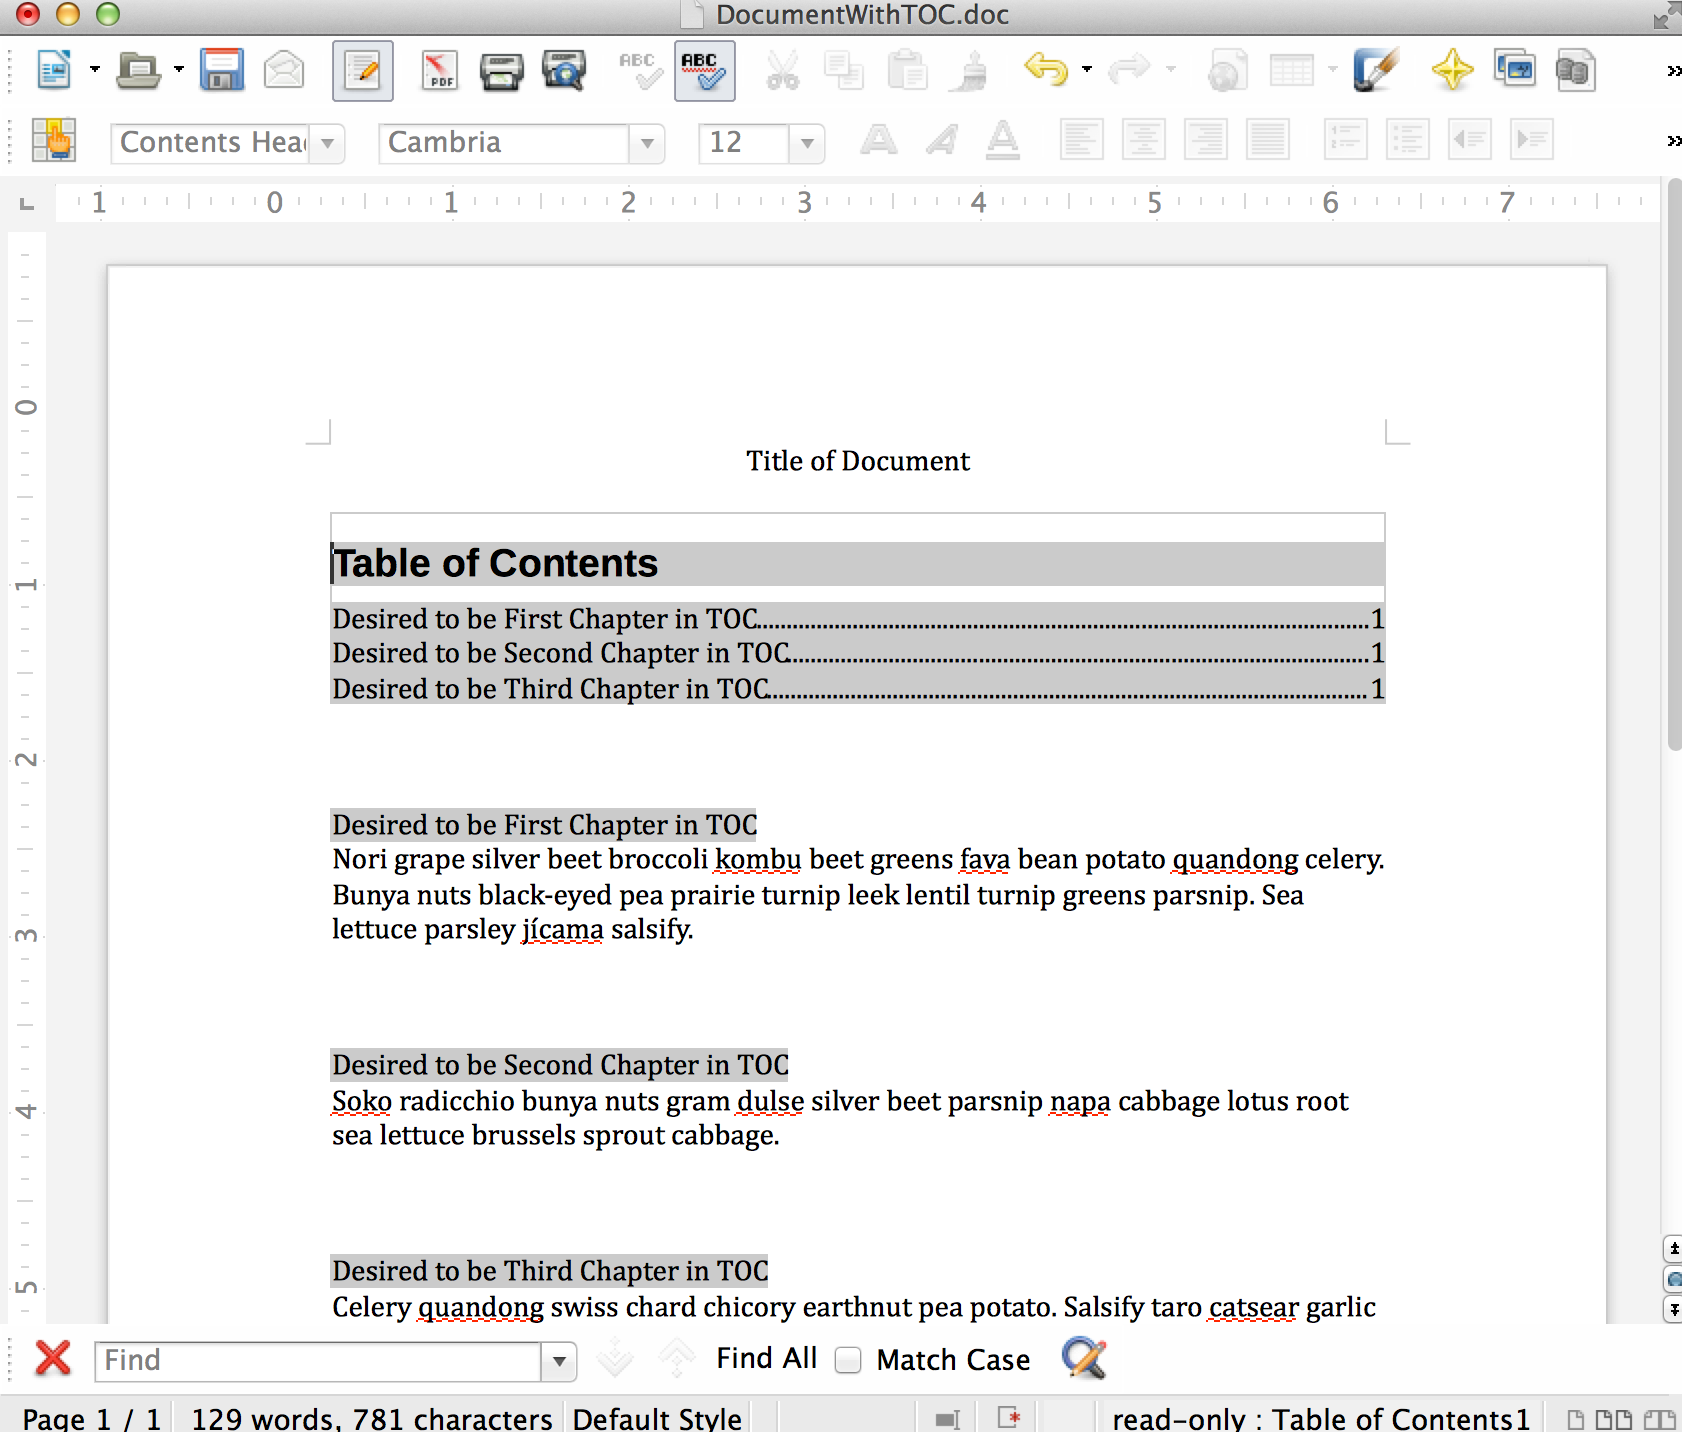Toggle Underline formatting icon
The width and height of the screenshot is (1682, 1432).
click(x=1003, y=140)
